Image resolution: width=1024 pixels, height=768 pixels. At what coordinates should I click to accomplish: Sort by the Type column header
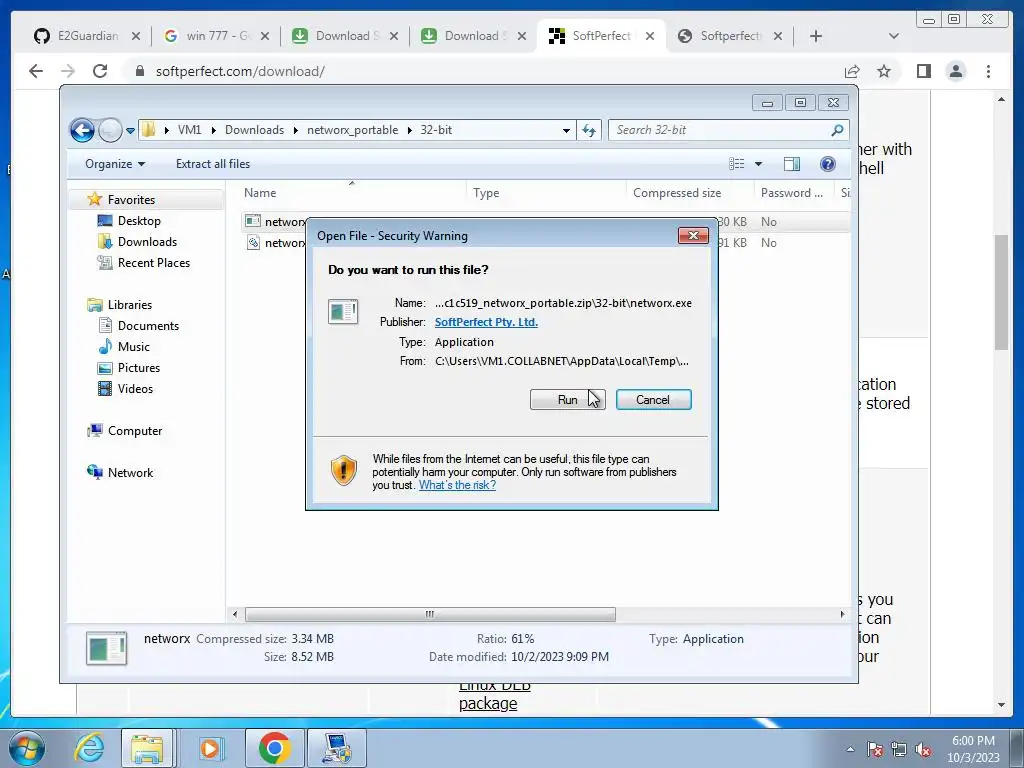486,193
